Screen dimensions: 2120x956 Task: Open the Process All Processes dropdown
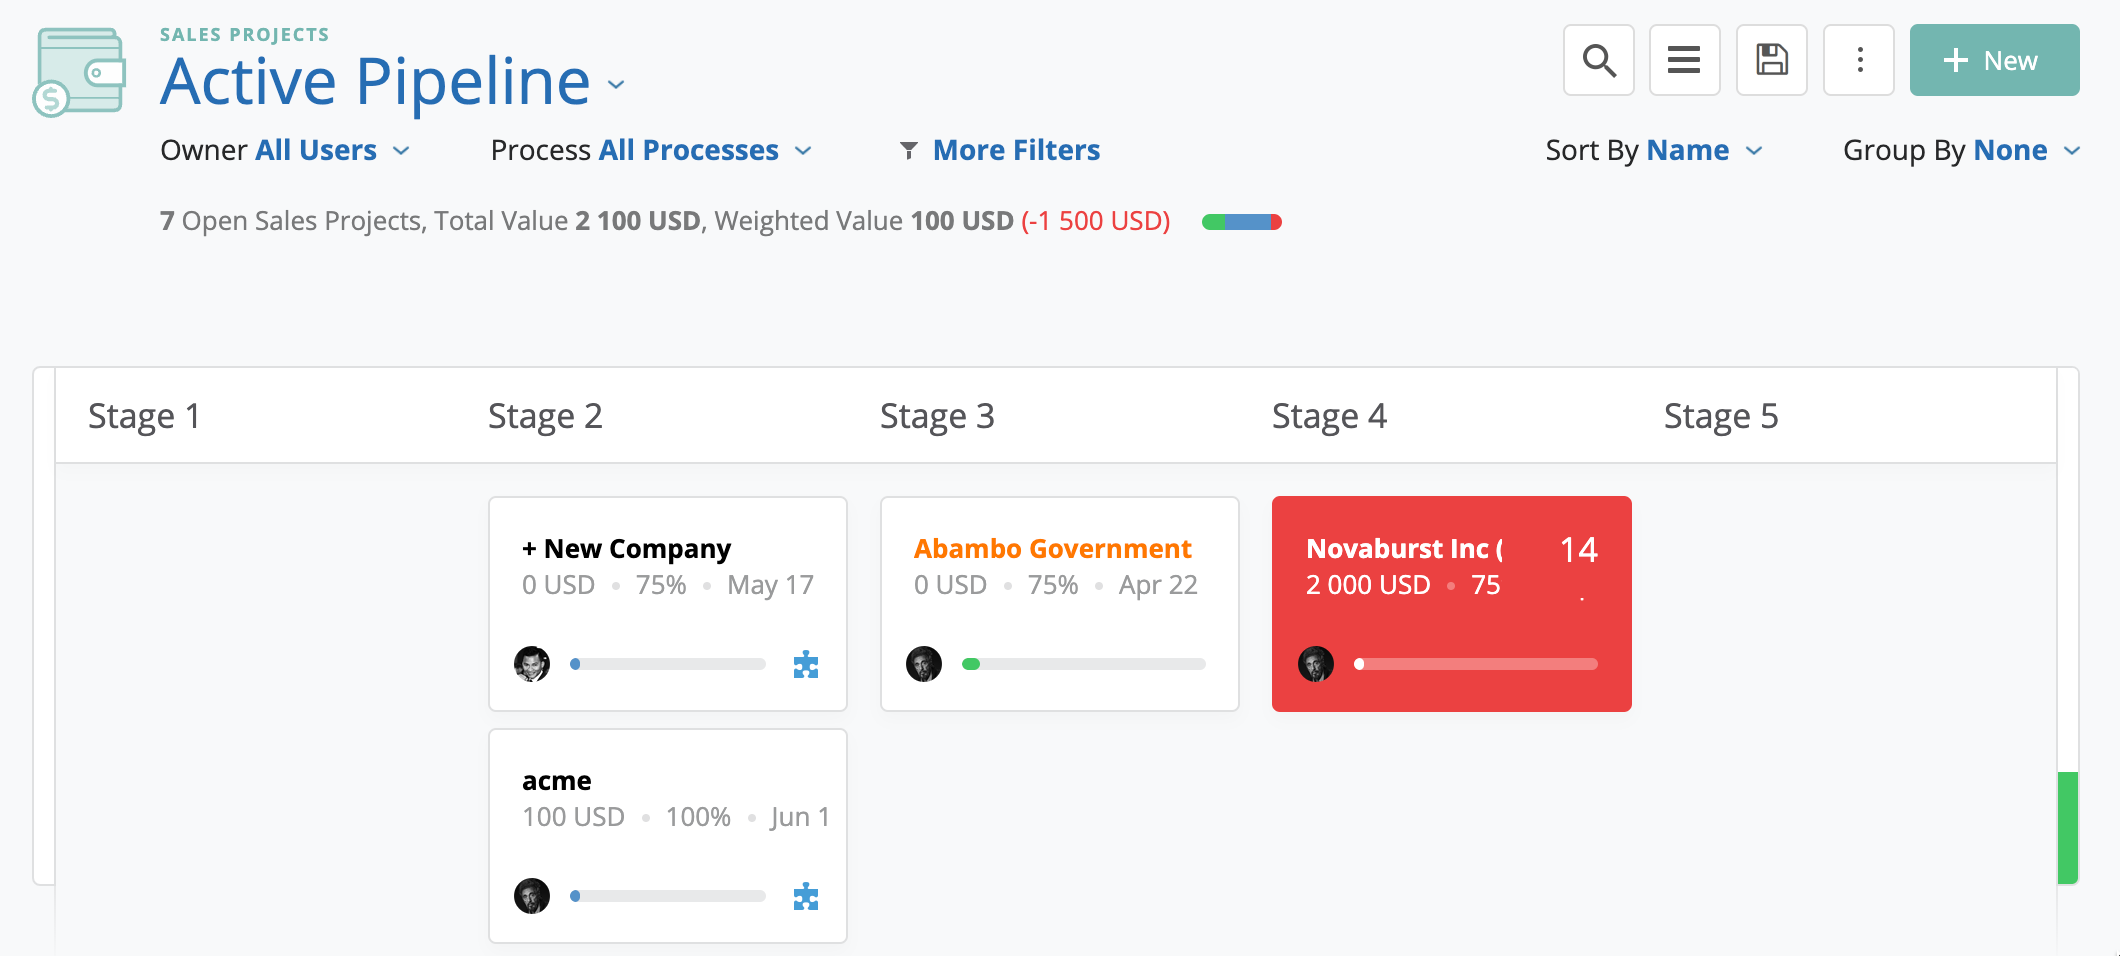tap(651, 150)
